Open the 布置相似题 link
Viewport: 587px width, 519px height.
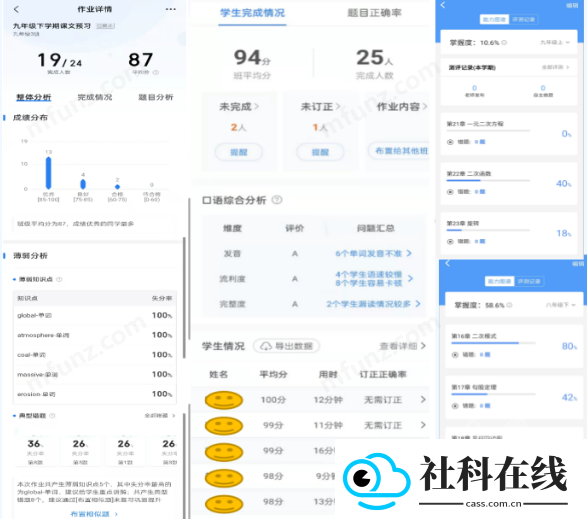[94, 514]
